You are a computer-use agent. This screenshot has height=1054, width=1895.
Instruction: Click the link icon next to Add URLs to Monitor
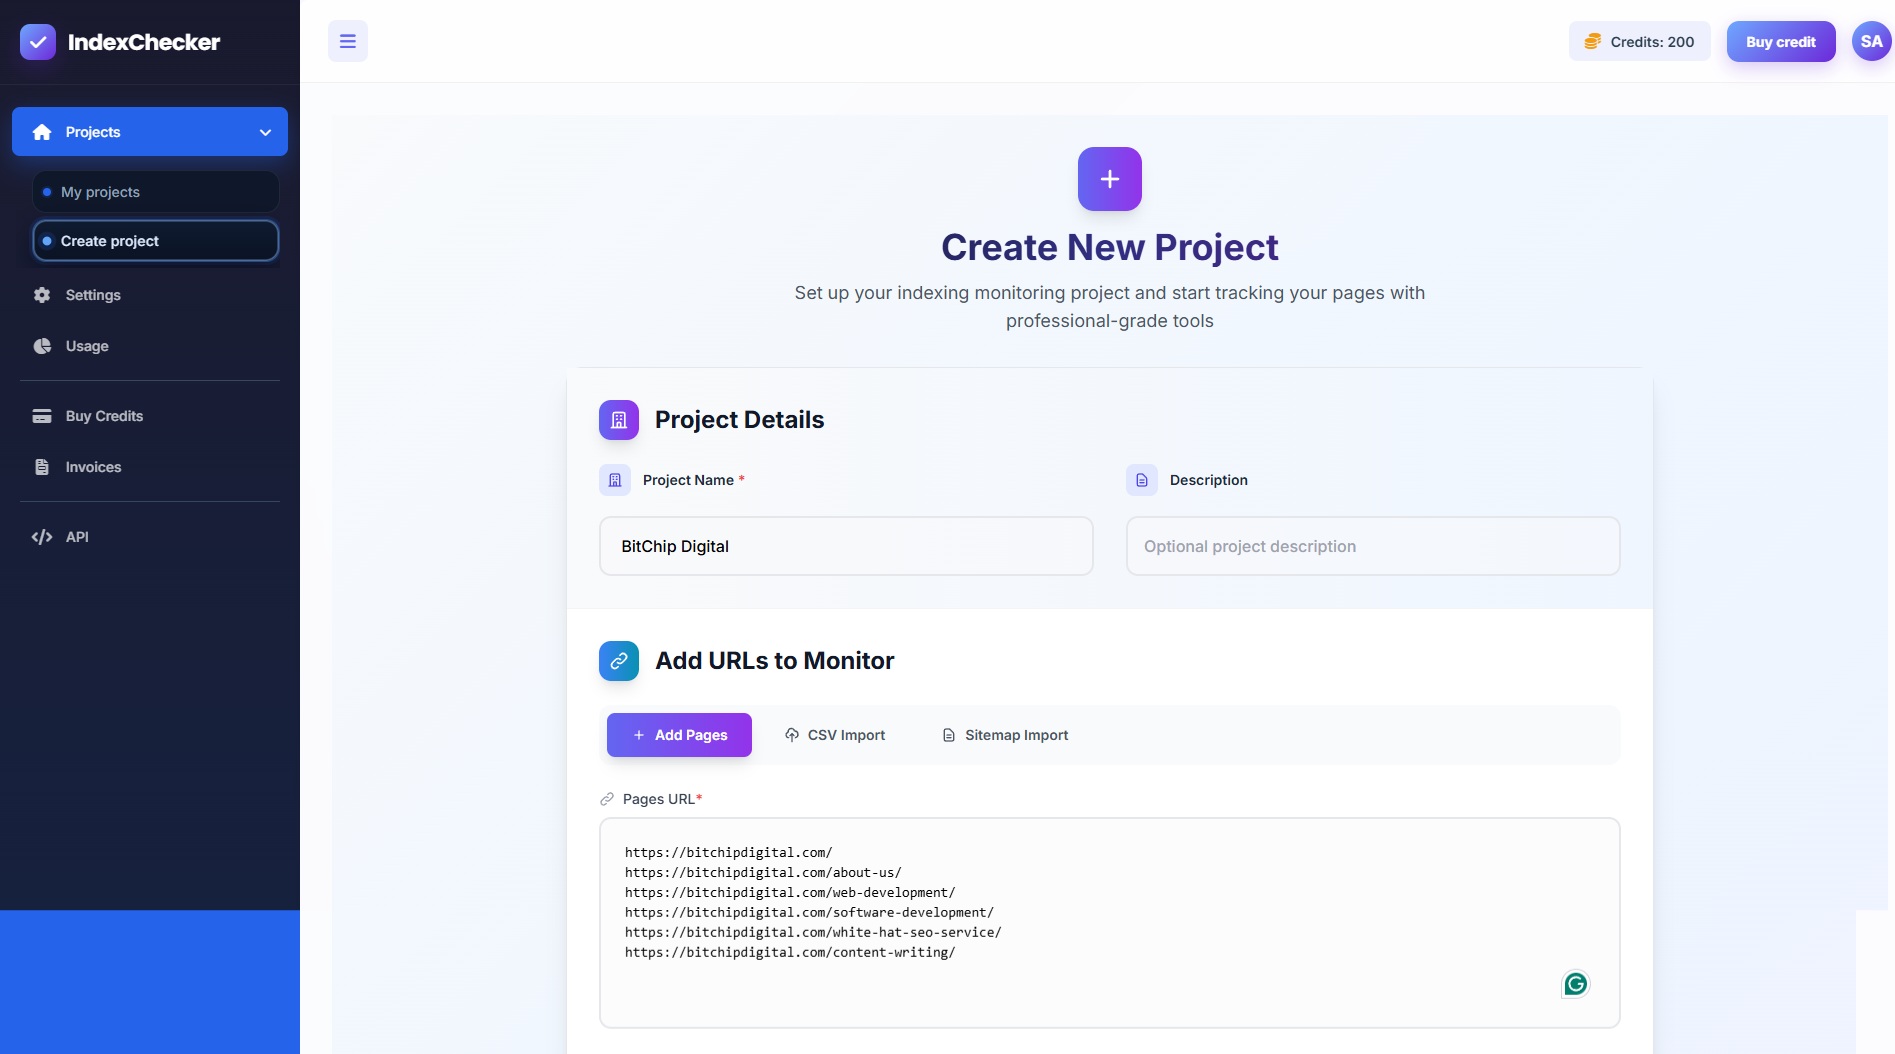617,660
